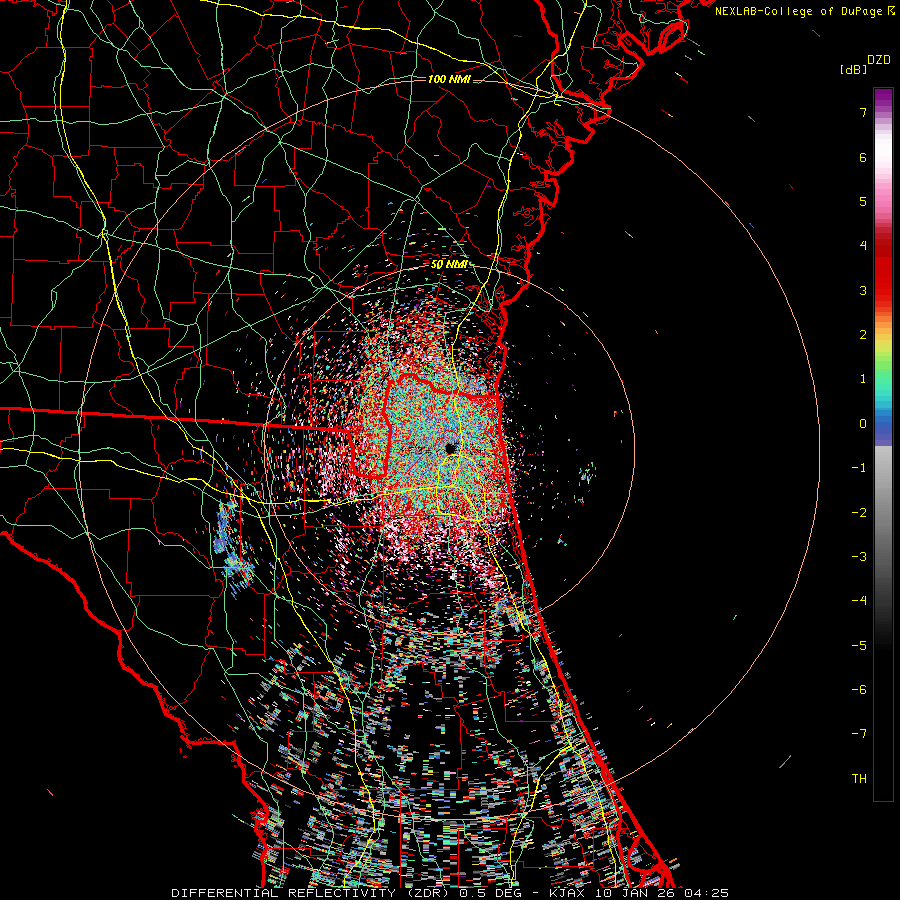Image resolution: width=900 pixels, height=900 pixels.
Task: Click the 6 dB value on color scale
Action: (x=863, y=157)
